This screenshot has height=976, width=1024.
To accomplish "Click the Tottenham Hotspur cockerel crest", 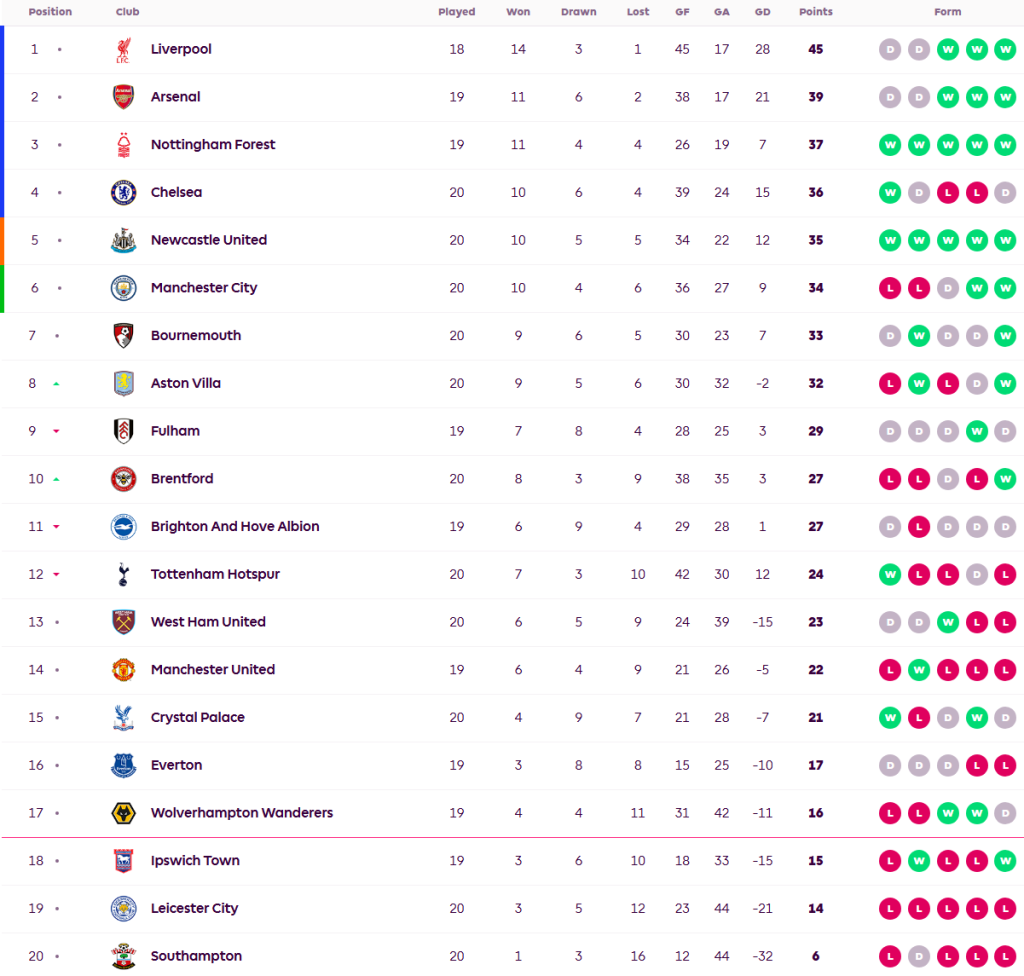I will coord(123,574).
